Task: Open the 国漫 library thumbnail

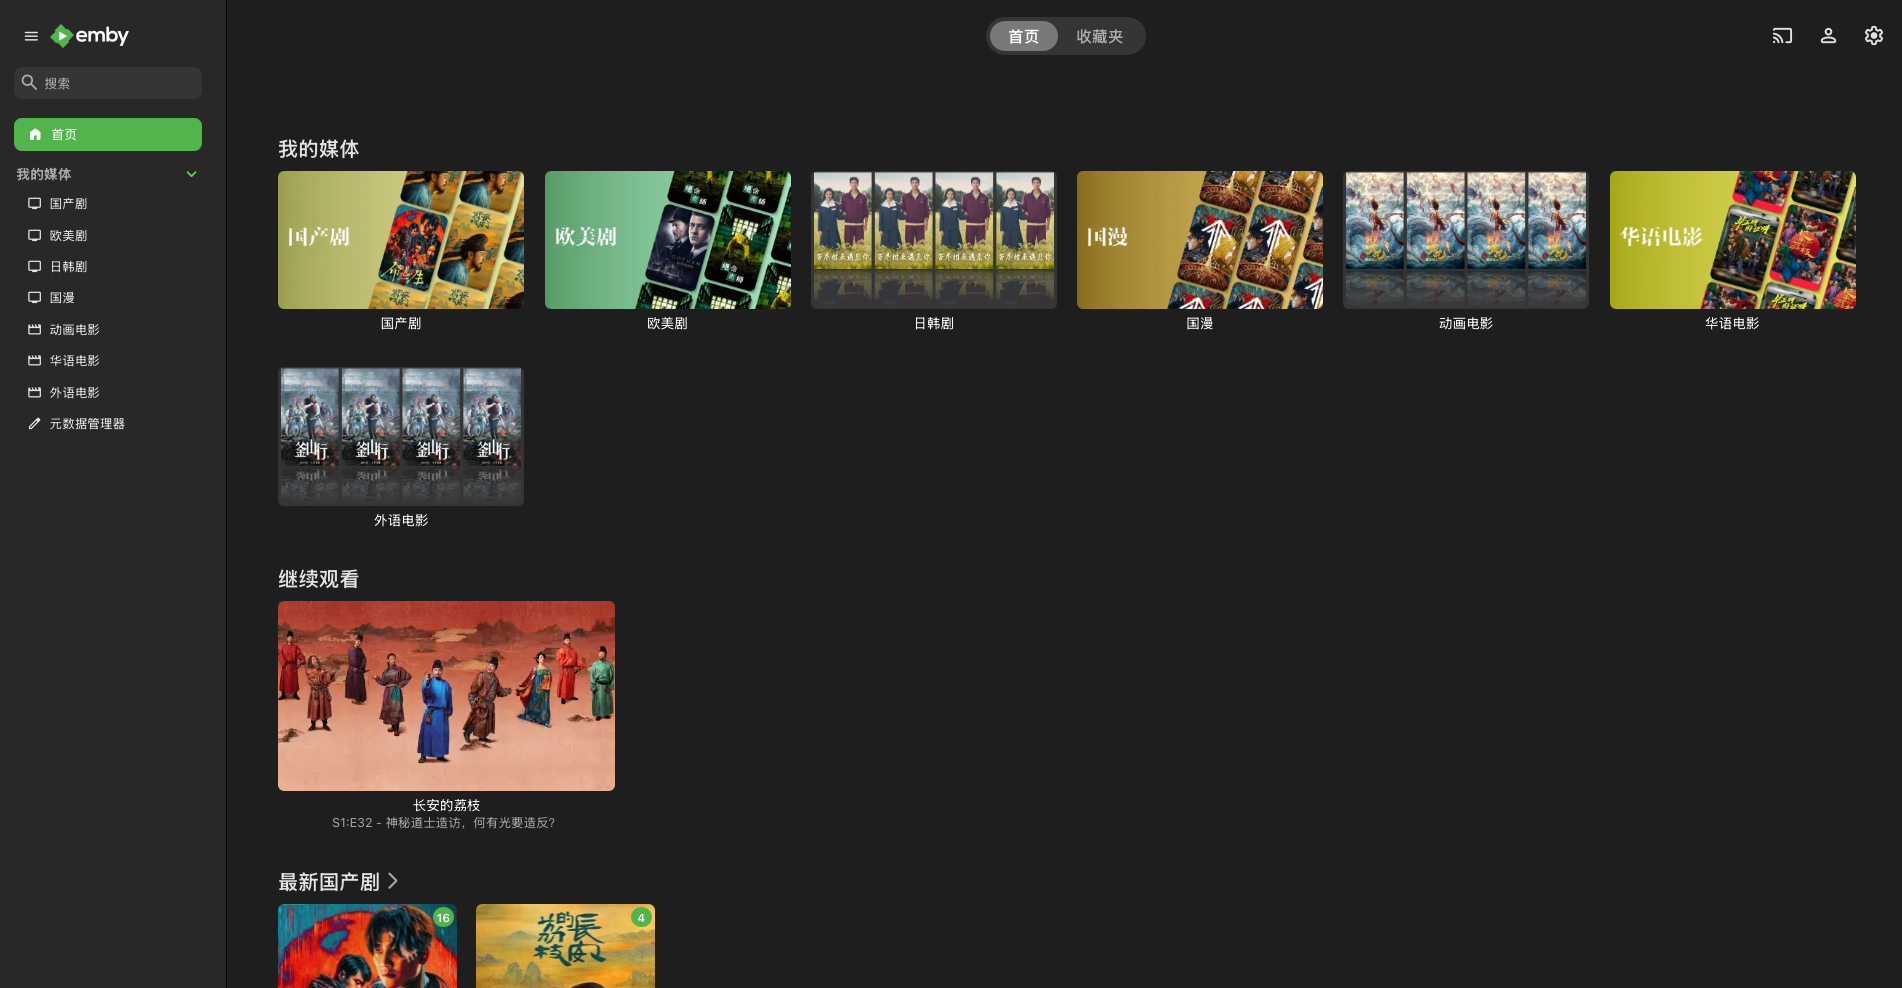Action: coord(1199,240)
